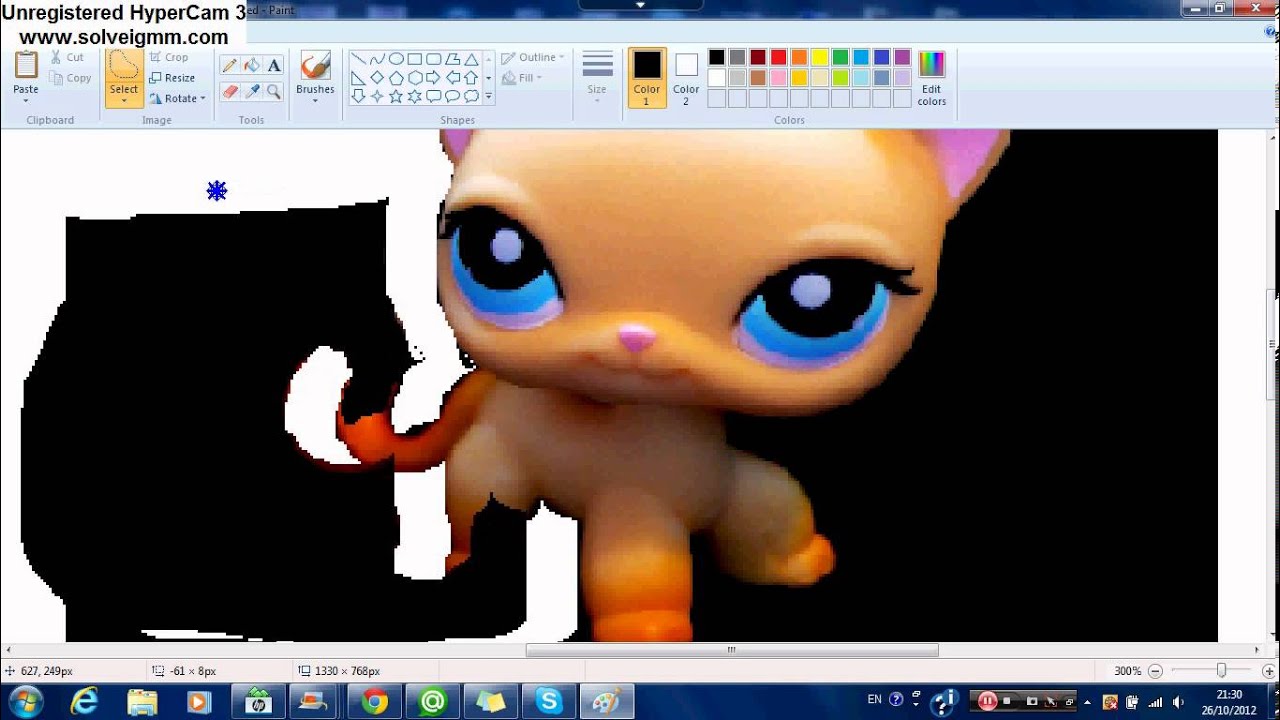The width and height of the screenshot is (1280, 720).
Task: Expand the Select dropdown arrow
Action: 124,99
